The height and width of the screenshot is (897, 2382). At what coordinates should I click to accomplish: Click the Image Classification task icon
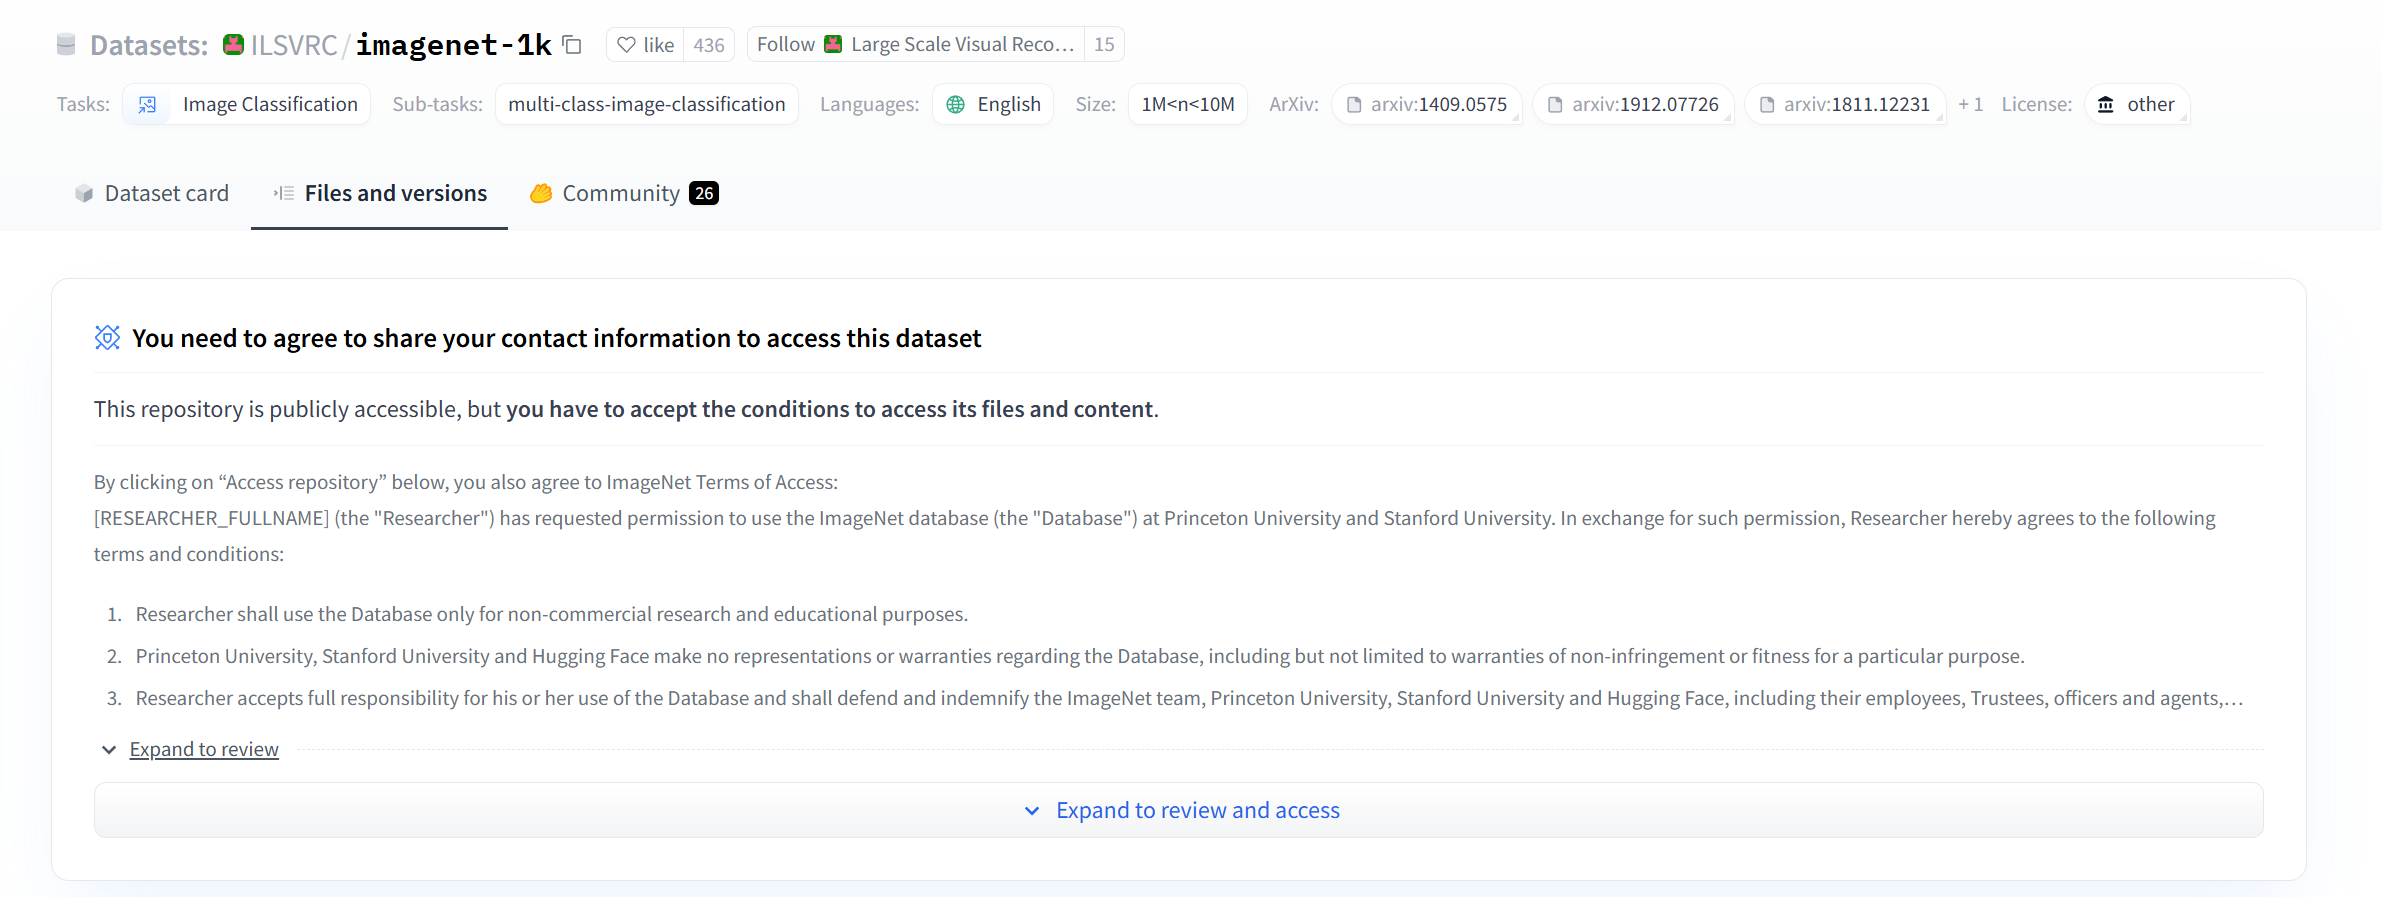tap(147, 105)
